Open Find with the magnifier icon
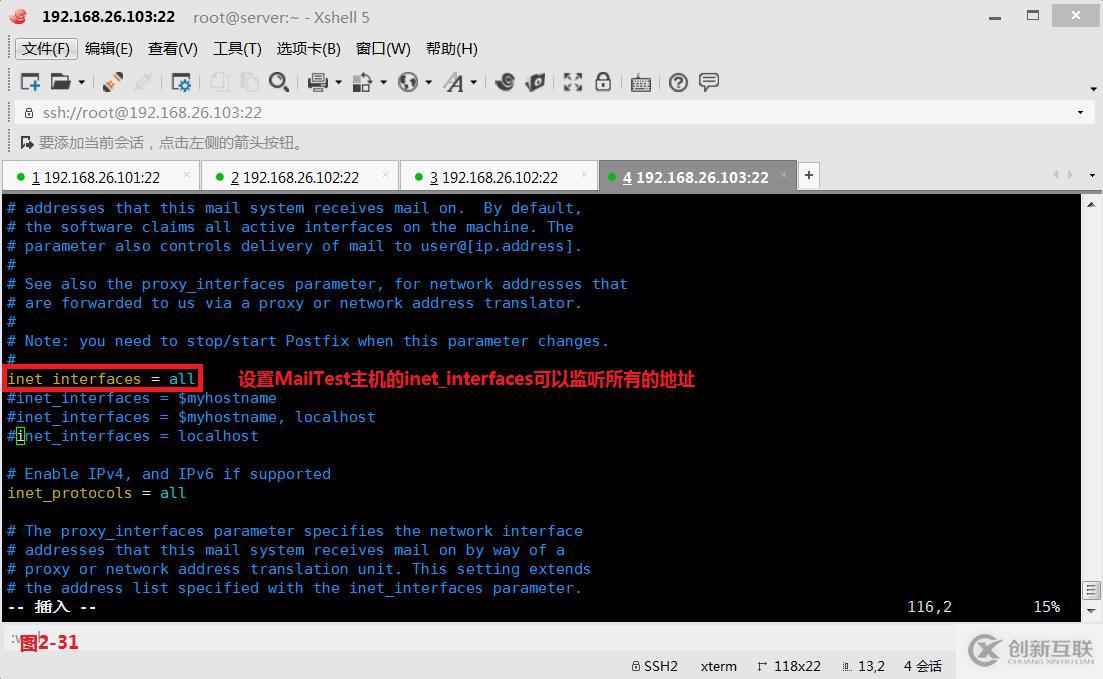Screen dimensions: 1103x679 pyautogui.click(x=279, y=82)
